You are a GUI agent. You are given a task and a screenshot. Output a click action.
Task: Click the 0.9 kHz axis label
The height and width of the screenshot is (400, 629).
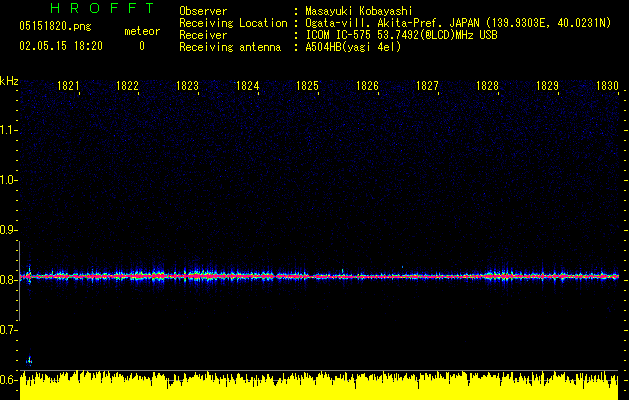point(7,230)
